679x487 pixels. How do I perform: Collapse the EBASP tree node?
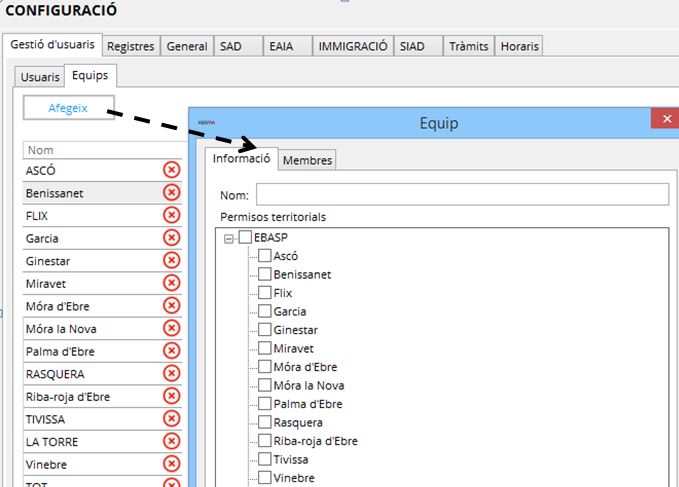pyautogui.click(x=229, y=238)
